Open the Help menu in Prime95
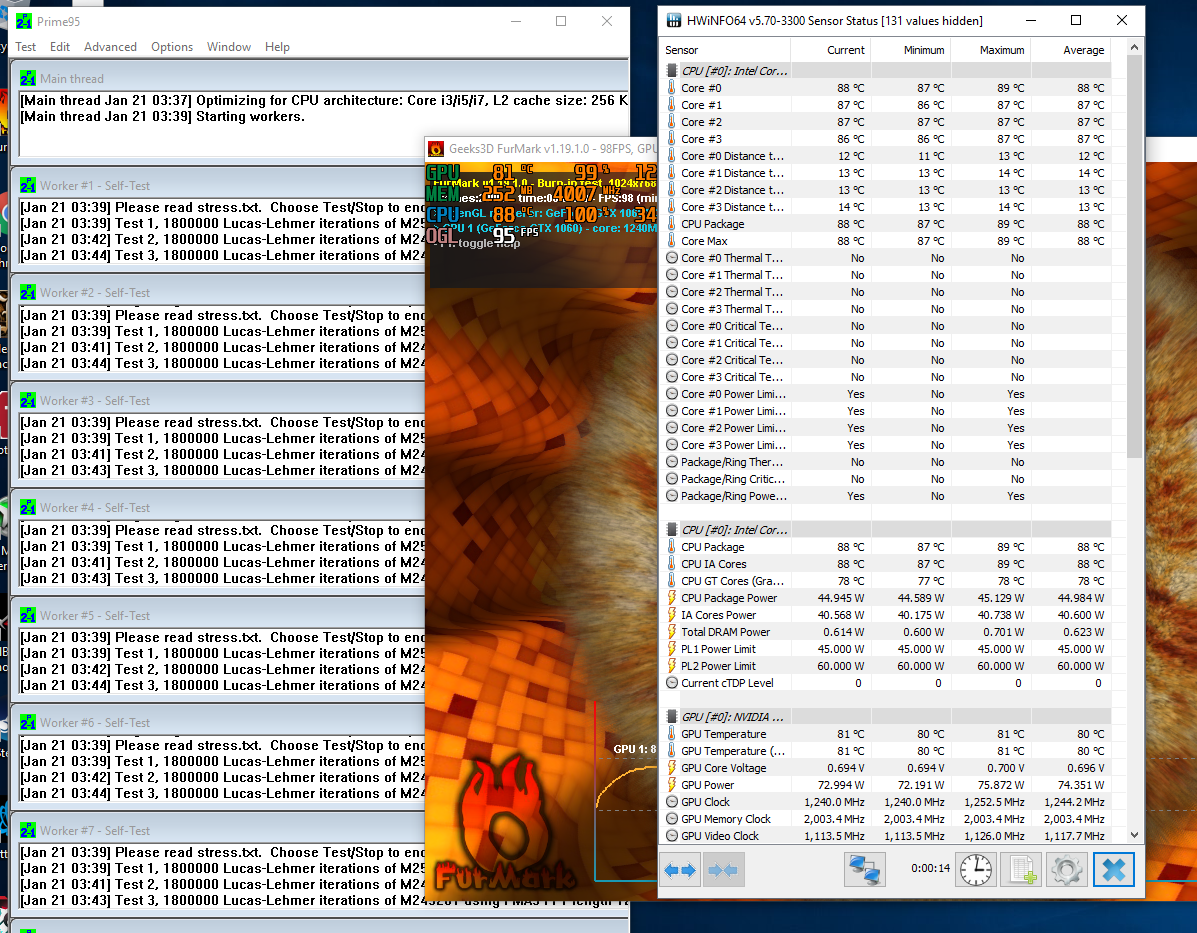This screenshot has width=1197, height=933. tap(277, 47)
